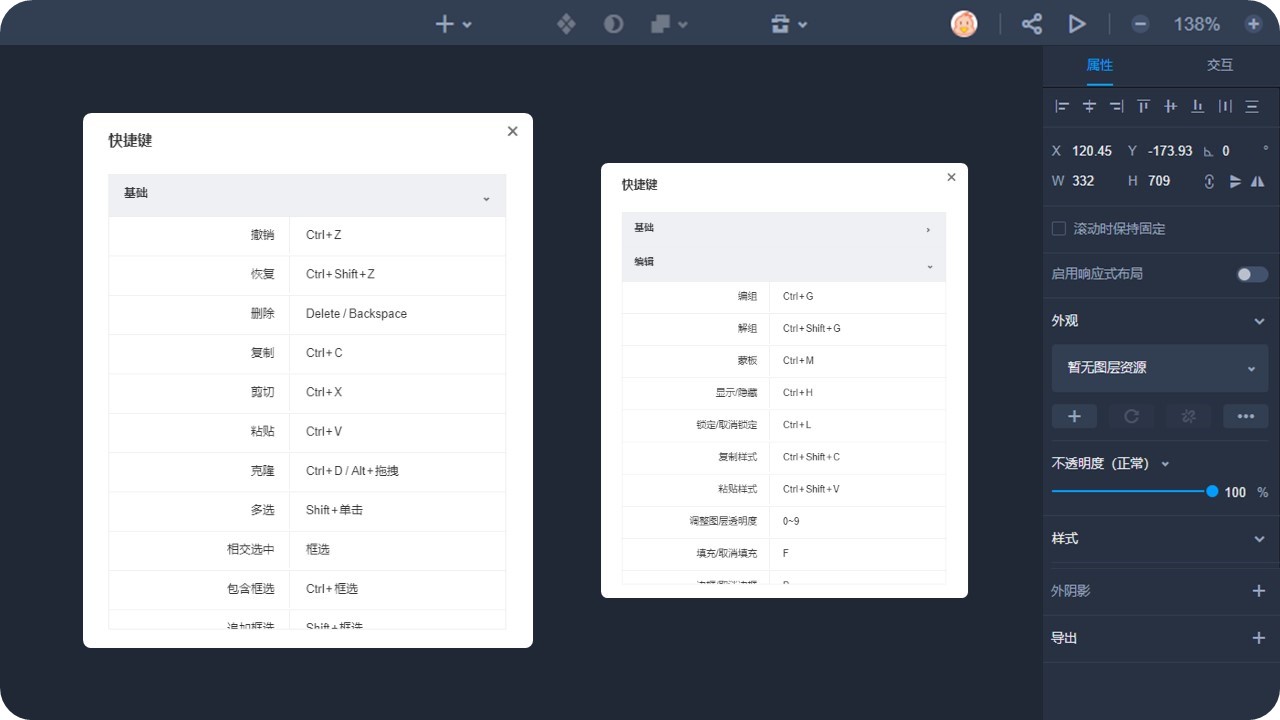Start preview with the play icon
Image resolution: width=1280 pixels, height=720 pixels.
click(1077, 24)
